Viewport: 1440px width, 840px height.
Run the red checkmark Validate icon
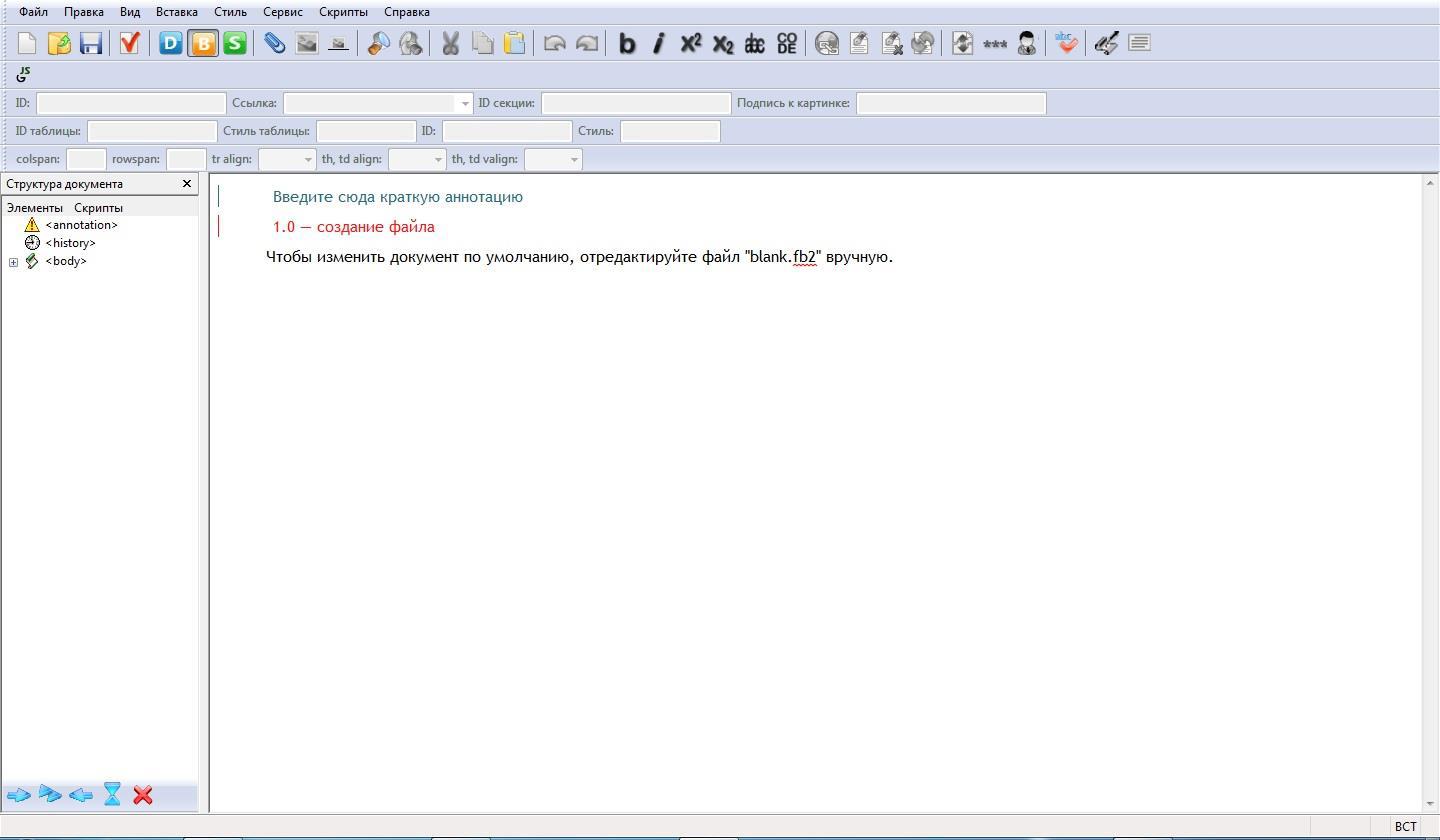129,43
